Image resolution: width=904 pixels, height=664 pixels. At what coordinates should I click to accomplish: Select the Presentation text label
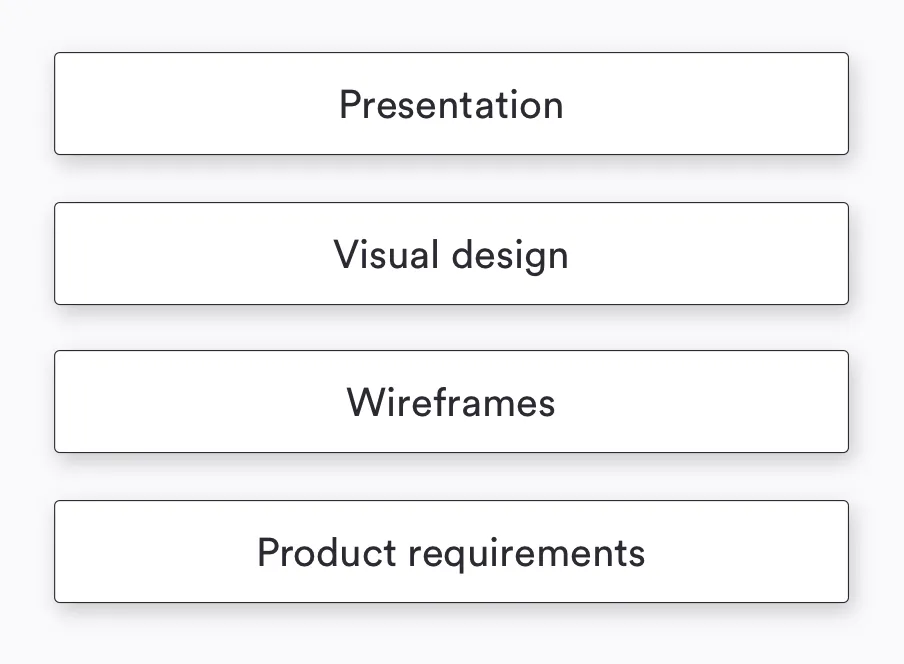click(x=451, y=105)
